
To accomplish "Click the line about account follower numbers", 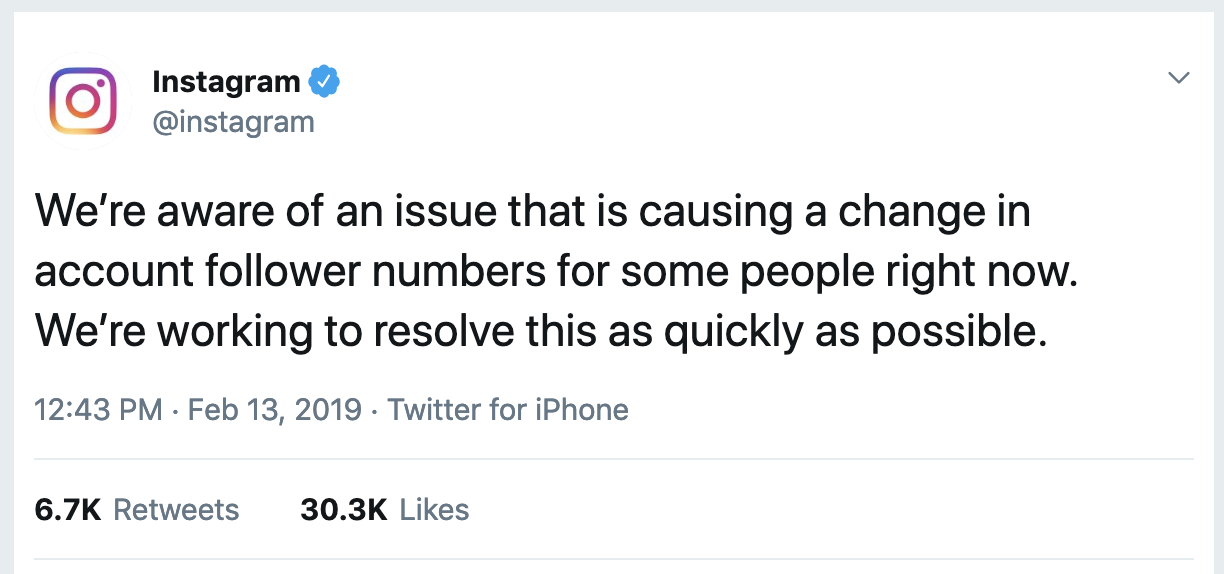I will coord(558,274).
